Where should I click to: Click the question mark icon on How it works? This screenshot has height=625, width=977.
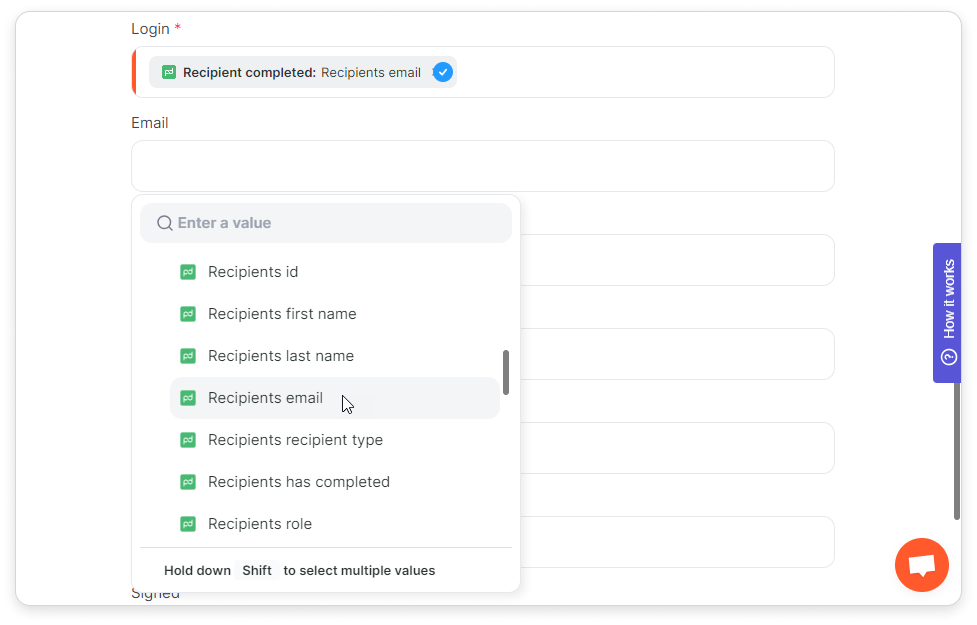(x=948, y=357)
